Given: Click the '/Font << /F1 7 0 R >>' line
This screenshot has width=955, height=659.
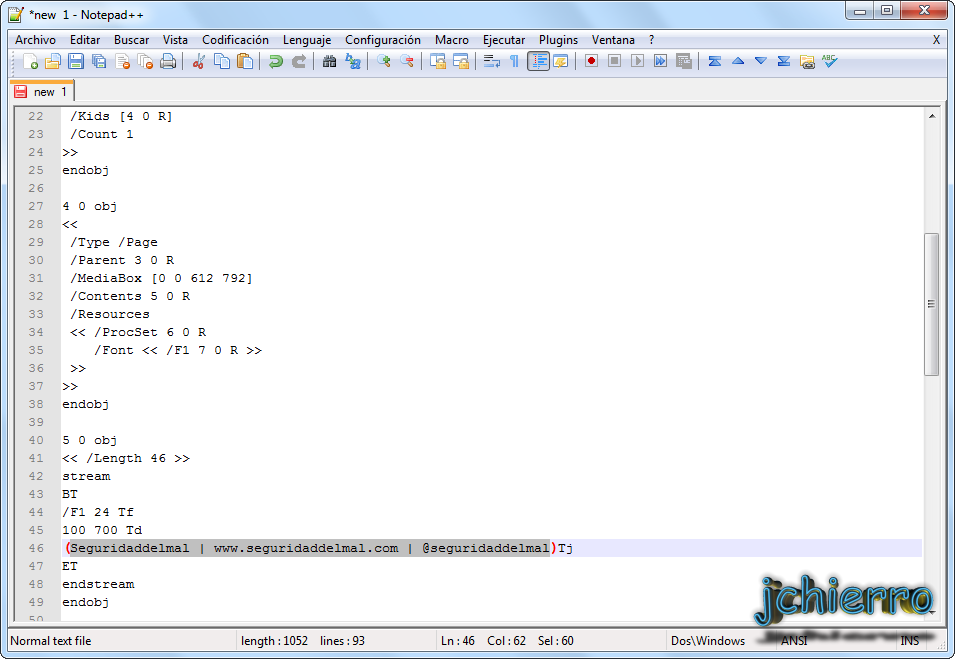Looking at the screenshot, I should click(x=178, y=350).
